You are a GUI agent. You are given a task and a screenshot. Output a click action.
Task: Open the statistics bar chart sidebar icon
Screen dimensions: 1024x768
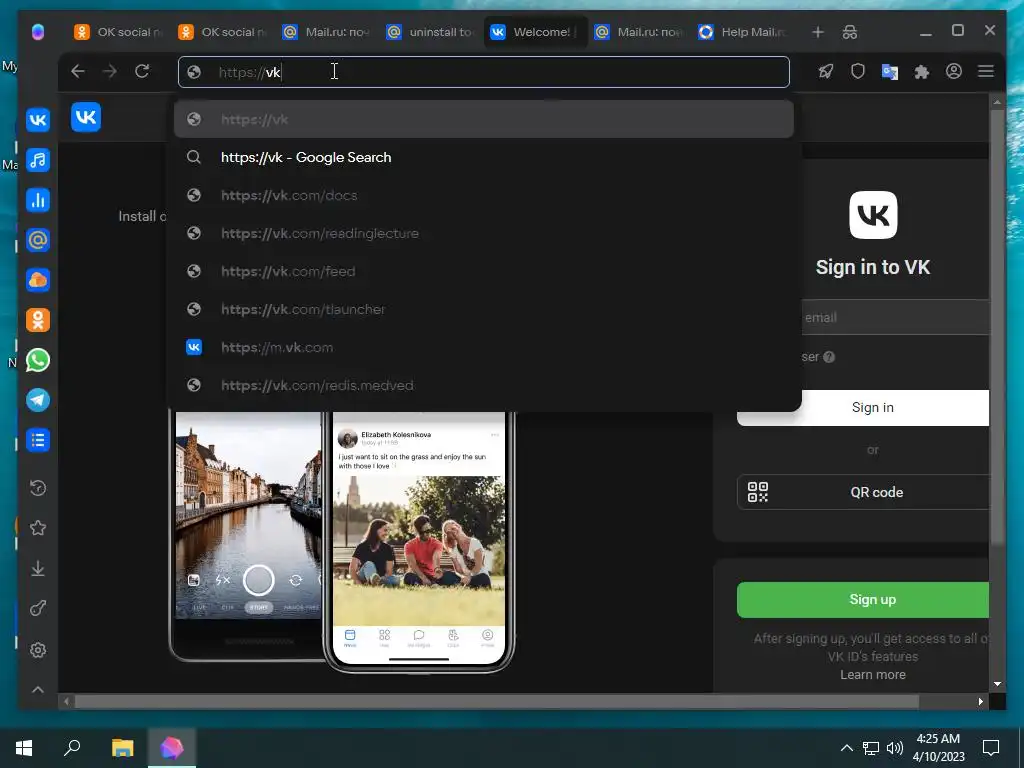tap(38, 200)
